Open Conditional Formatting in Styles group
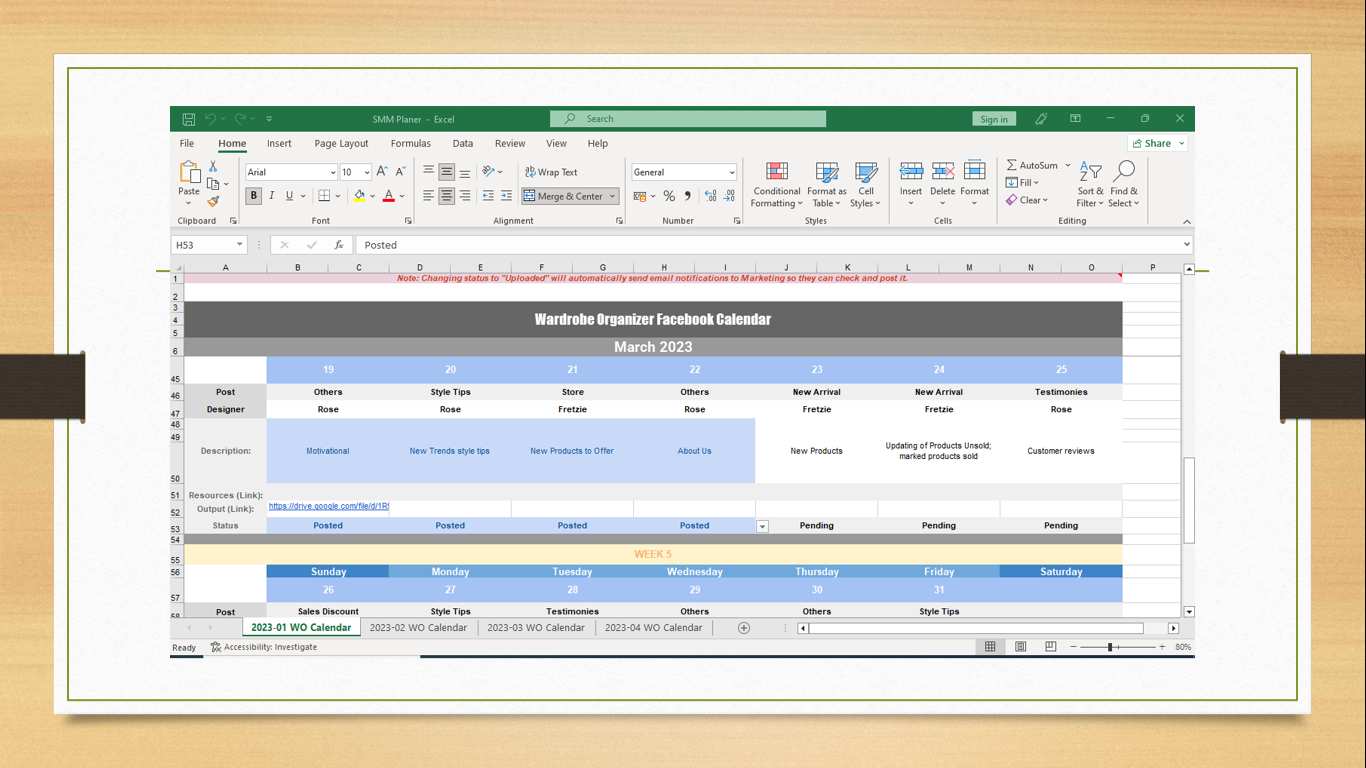This screenshot has width=1366, height=768. [777, 185]
